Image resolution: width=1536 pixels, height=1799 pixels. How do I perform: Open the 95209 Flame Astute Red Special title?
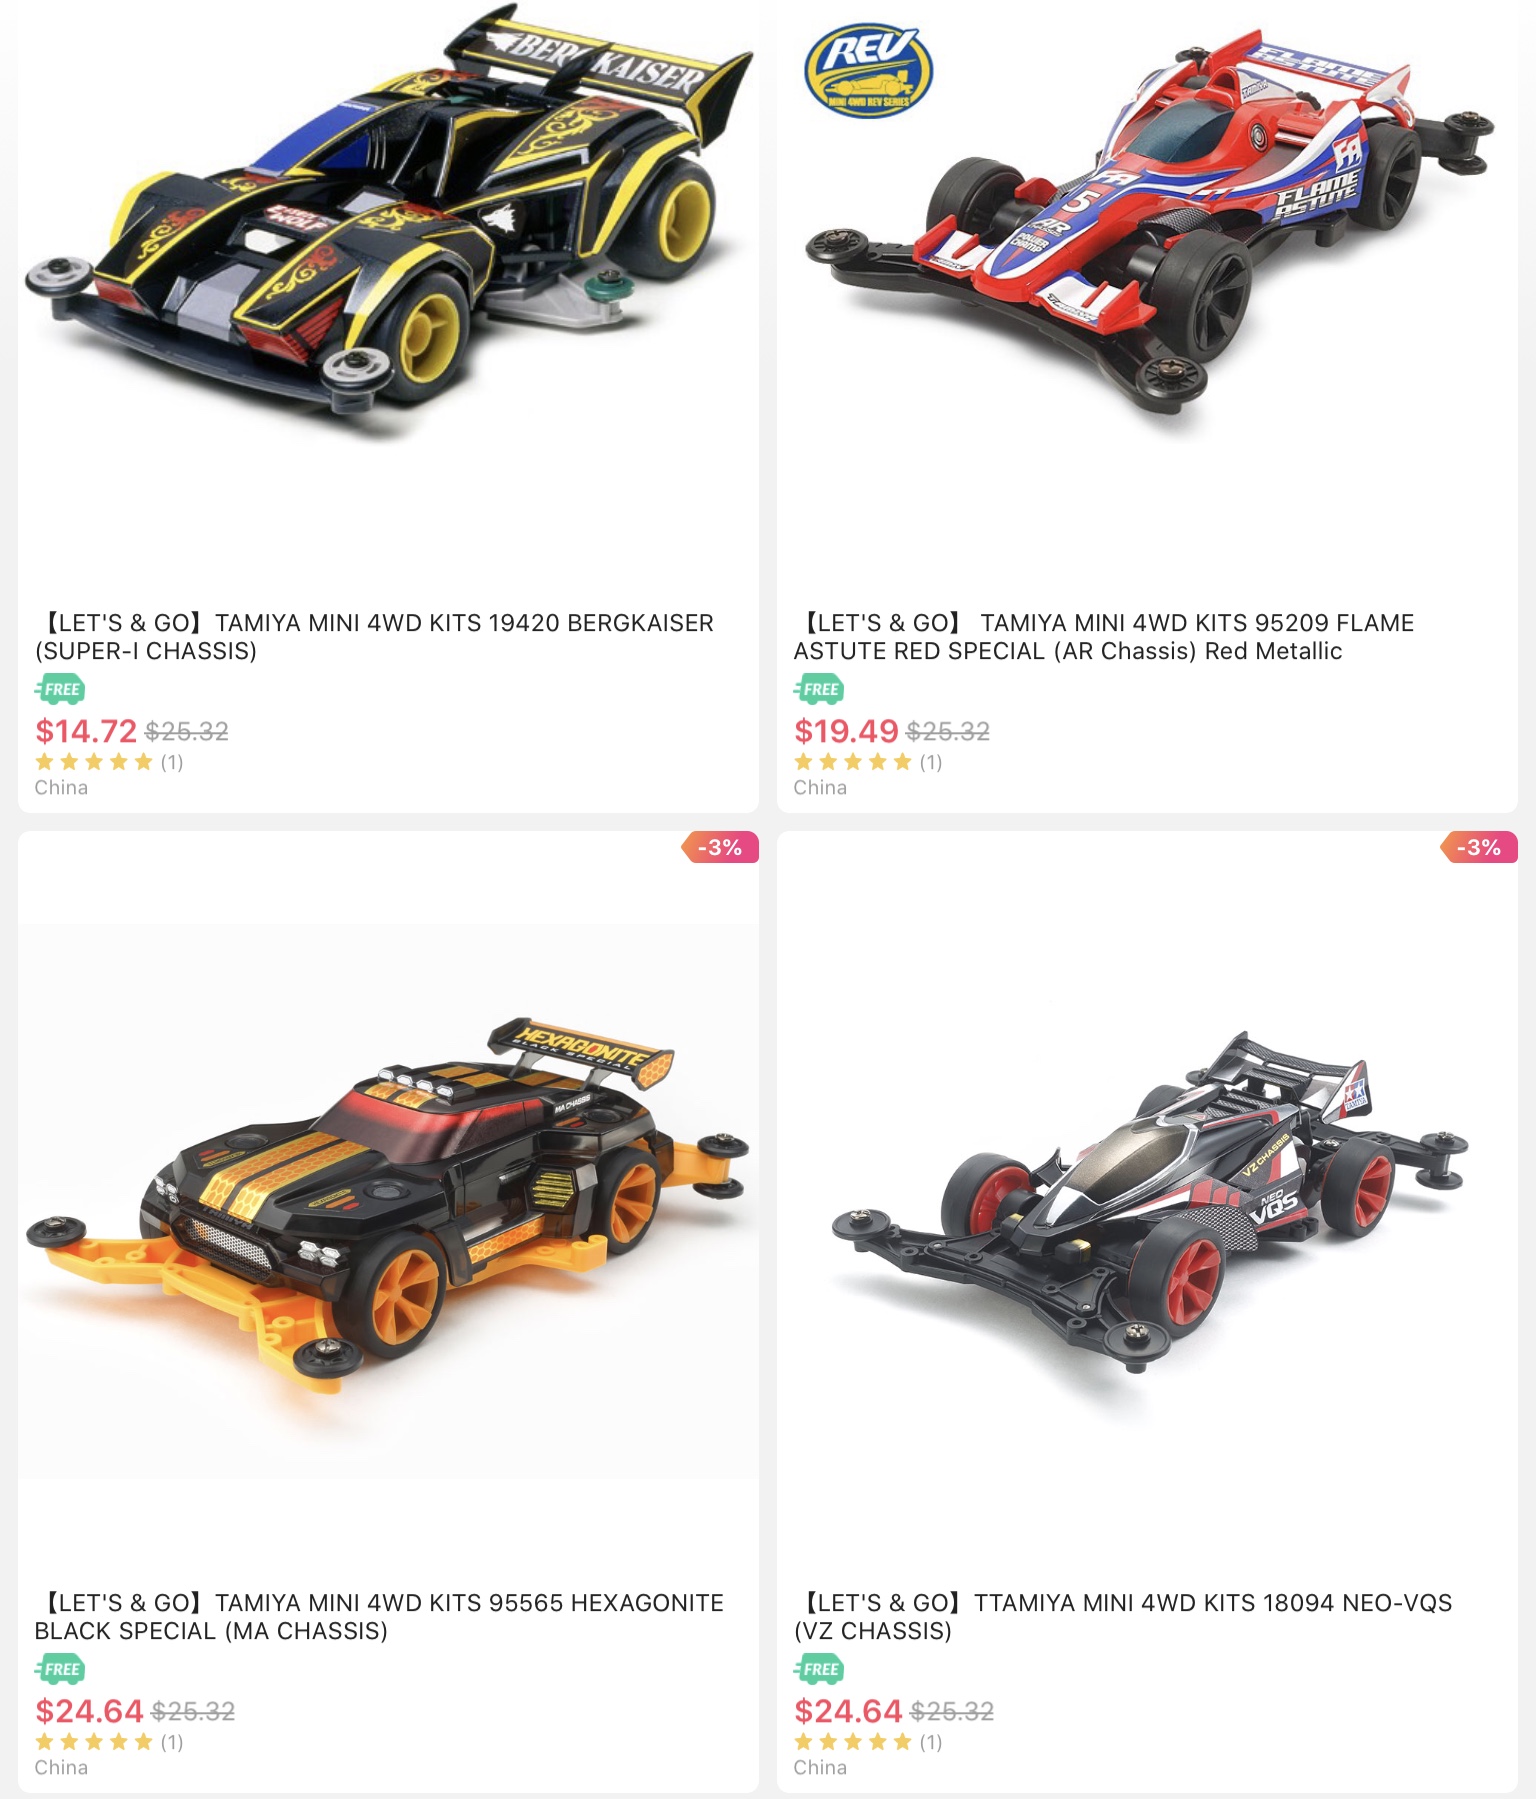coord(1104,637)
